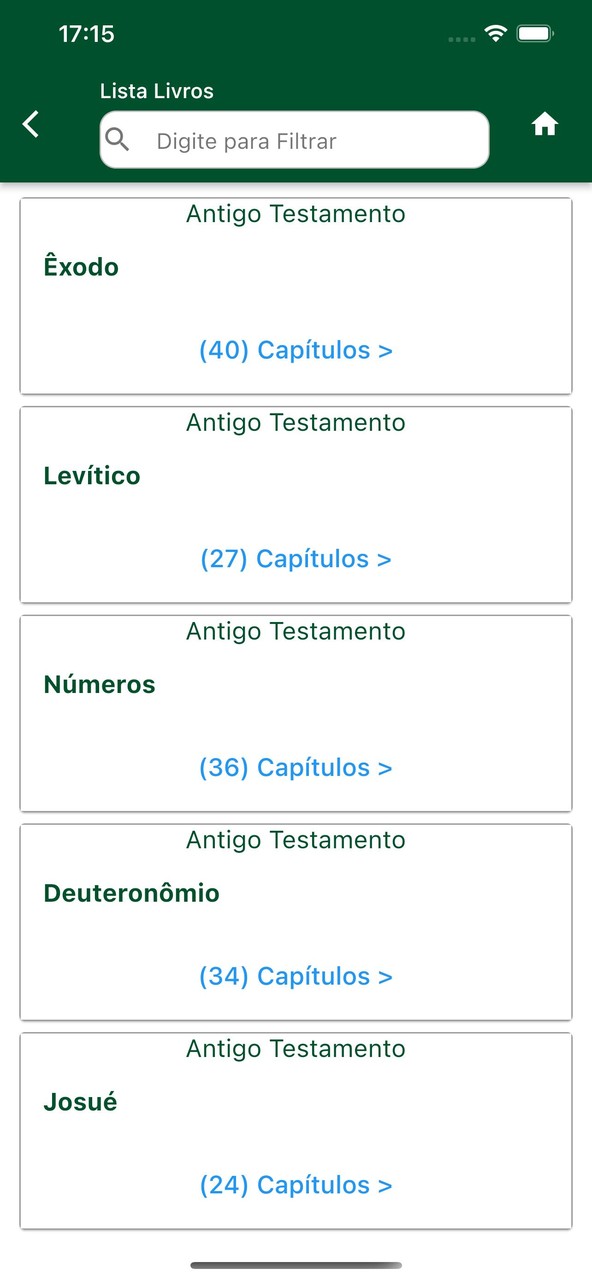Tap the home icon to return to the start screen

point(545,123)
